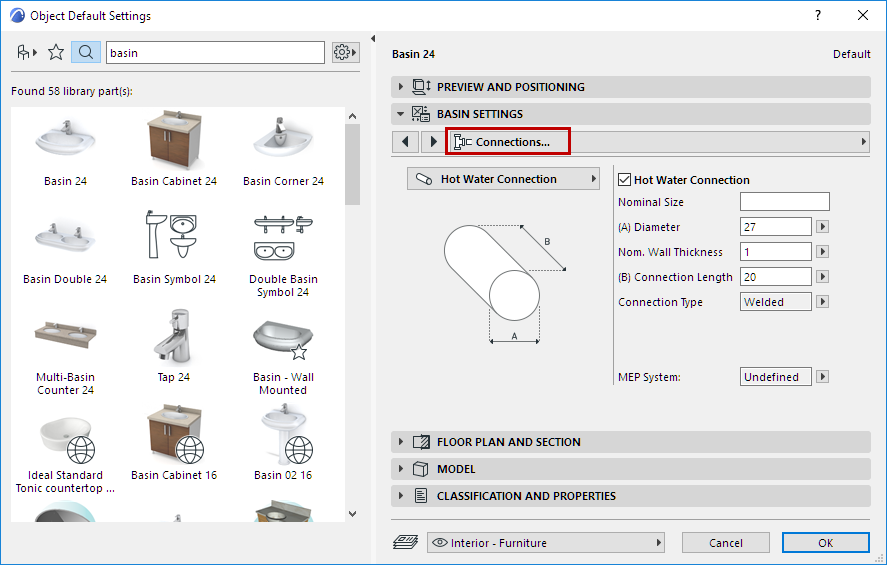The image size is (887, 565).
Task: Open the Diameter value arrow
Action: click(823, 226)
